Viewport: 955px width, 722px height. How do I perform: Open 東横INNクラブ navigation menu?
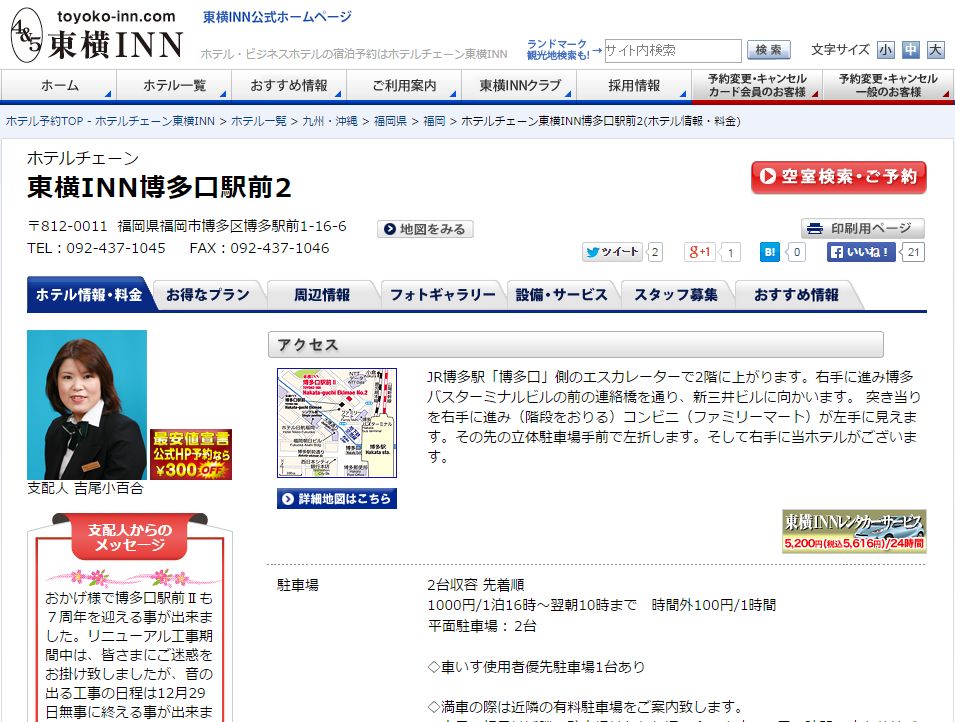click(520, 86)
